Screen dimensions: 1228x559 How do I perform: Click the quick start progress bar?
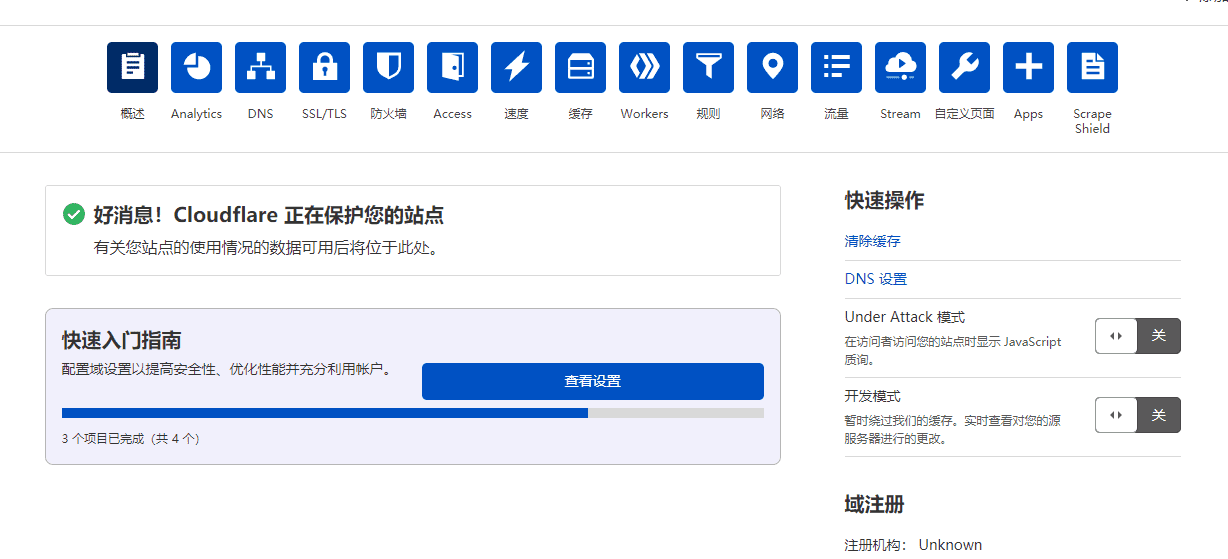point(412,412)
